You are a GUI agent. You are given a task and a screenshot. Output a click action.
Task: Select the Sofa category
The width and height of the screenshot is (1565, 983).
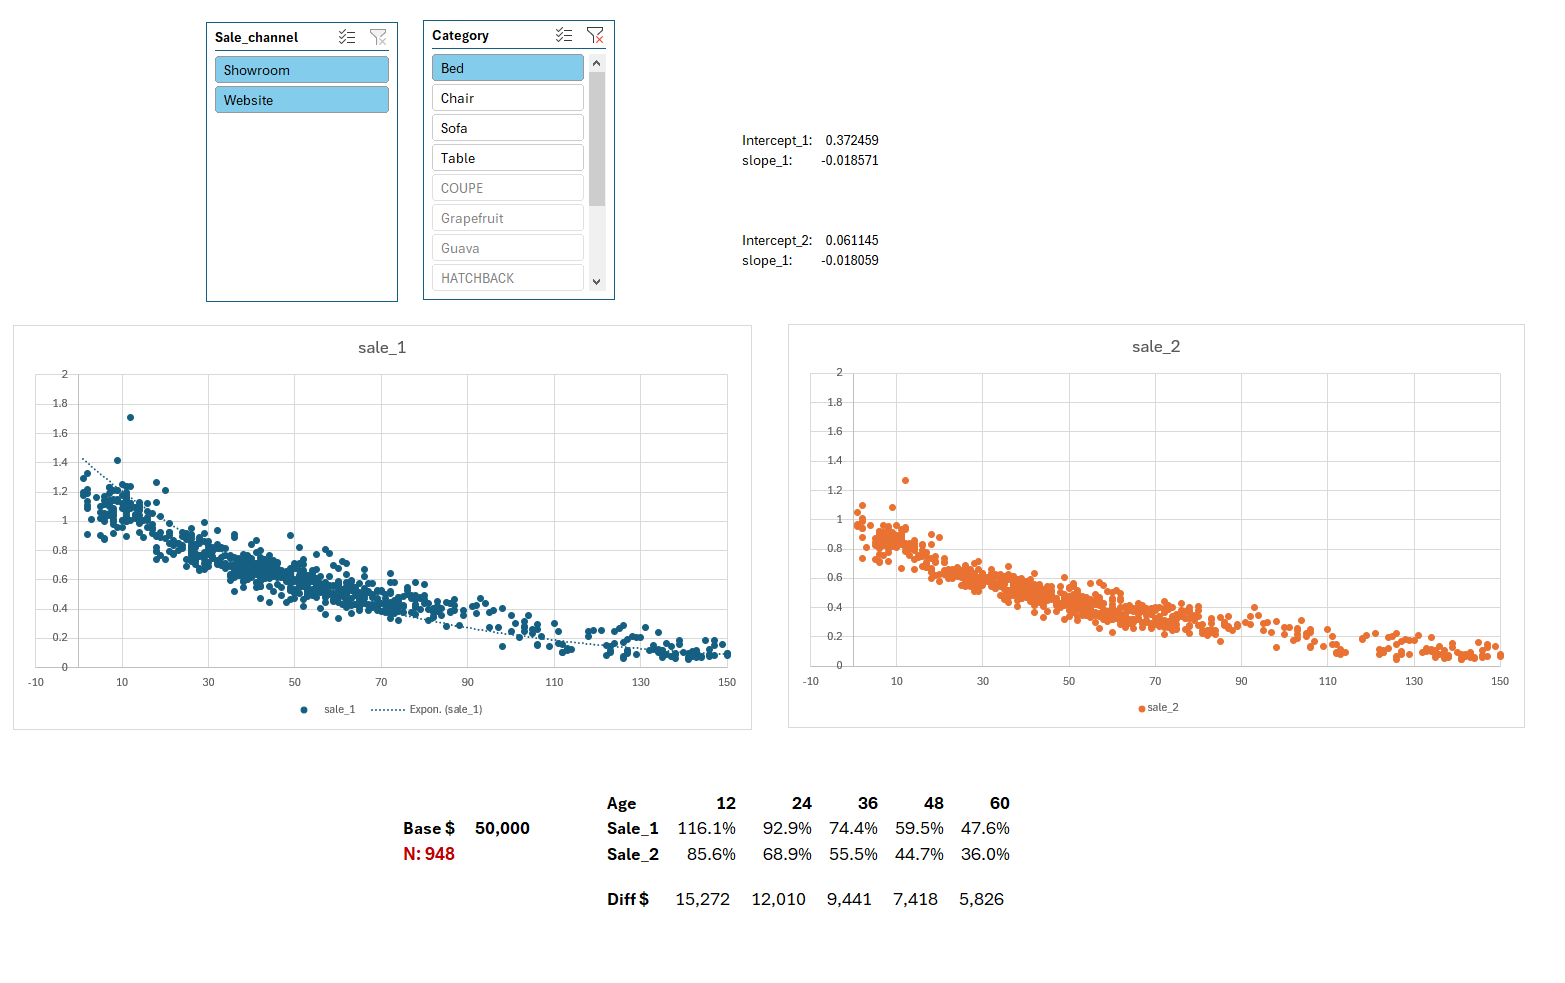point(507,127)
